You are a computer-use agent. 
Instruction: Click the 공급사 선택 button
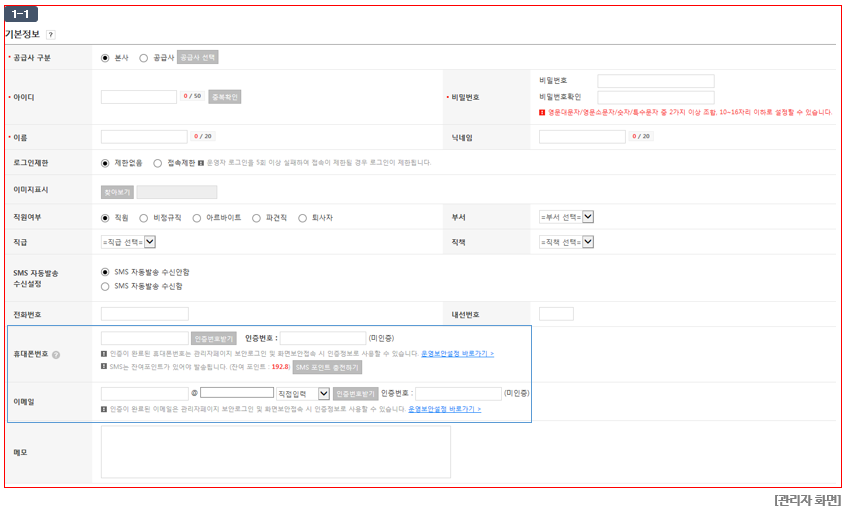click(197, 57)
